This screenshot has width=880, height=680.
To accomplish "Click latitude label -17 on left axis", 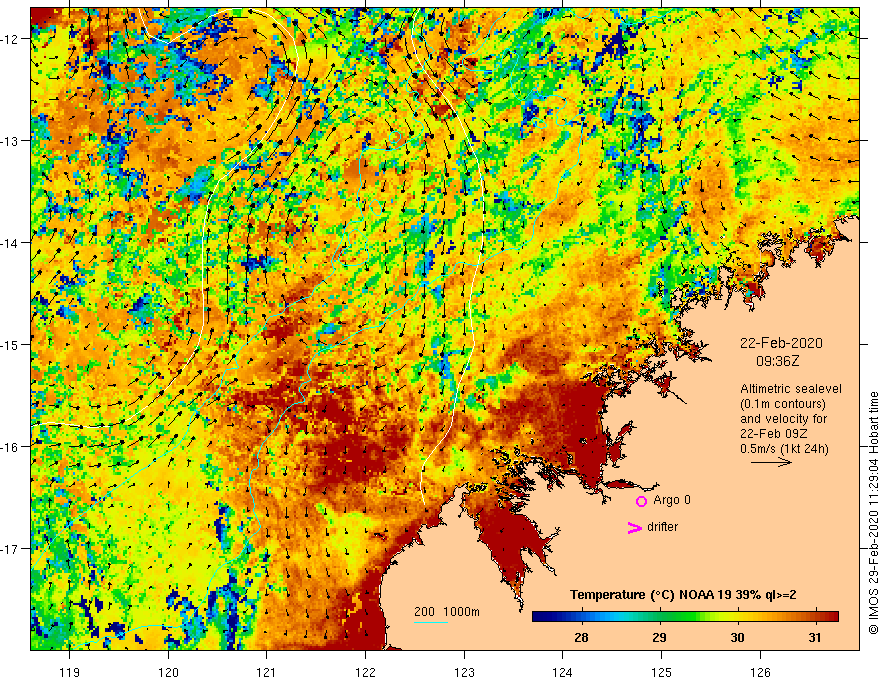I will pyautogui.click(x=11, y=549).
